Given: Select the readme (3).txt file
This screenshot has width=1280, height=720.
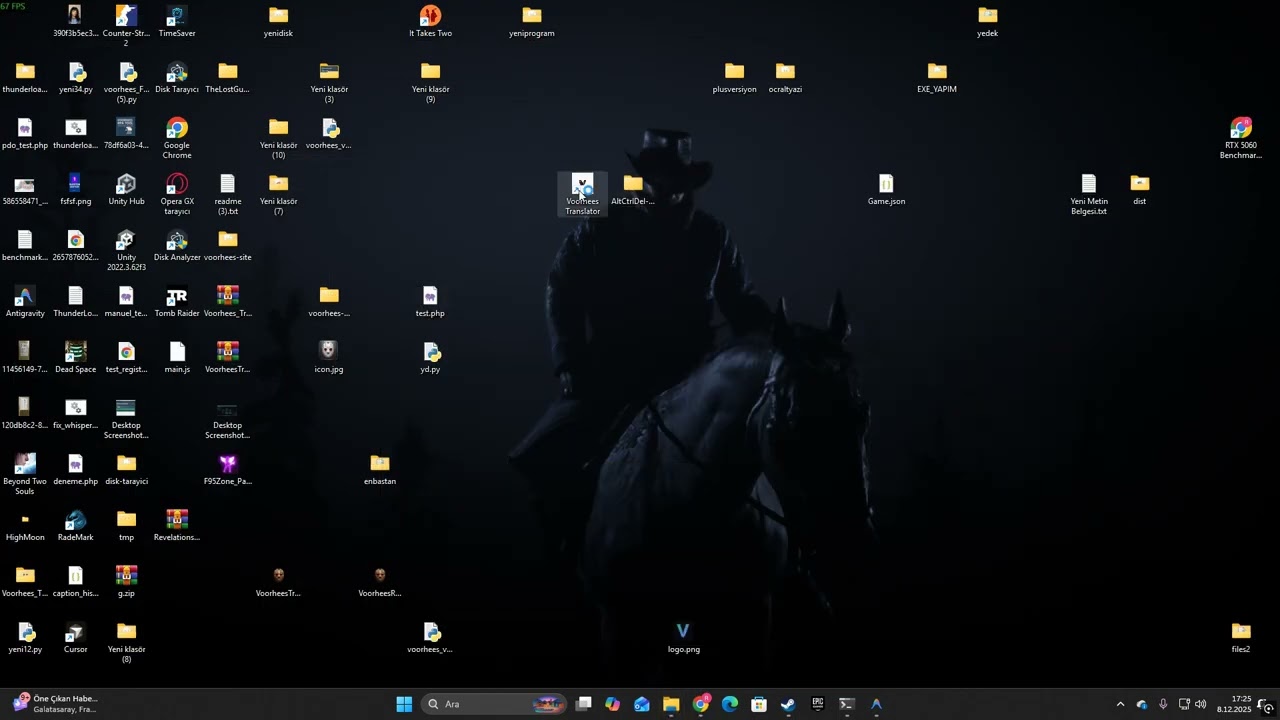Looking at the screenshot, I should coord(228,194).
